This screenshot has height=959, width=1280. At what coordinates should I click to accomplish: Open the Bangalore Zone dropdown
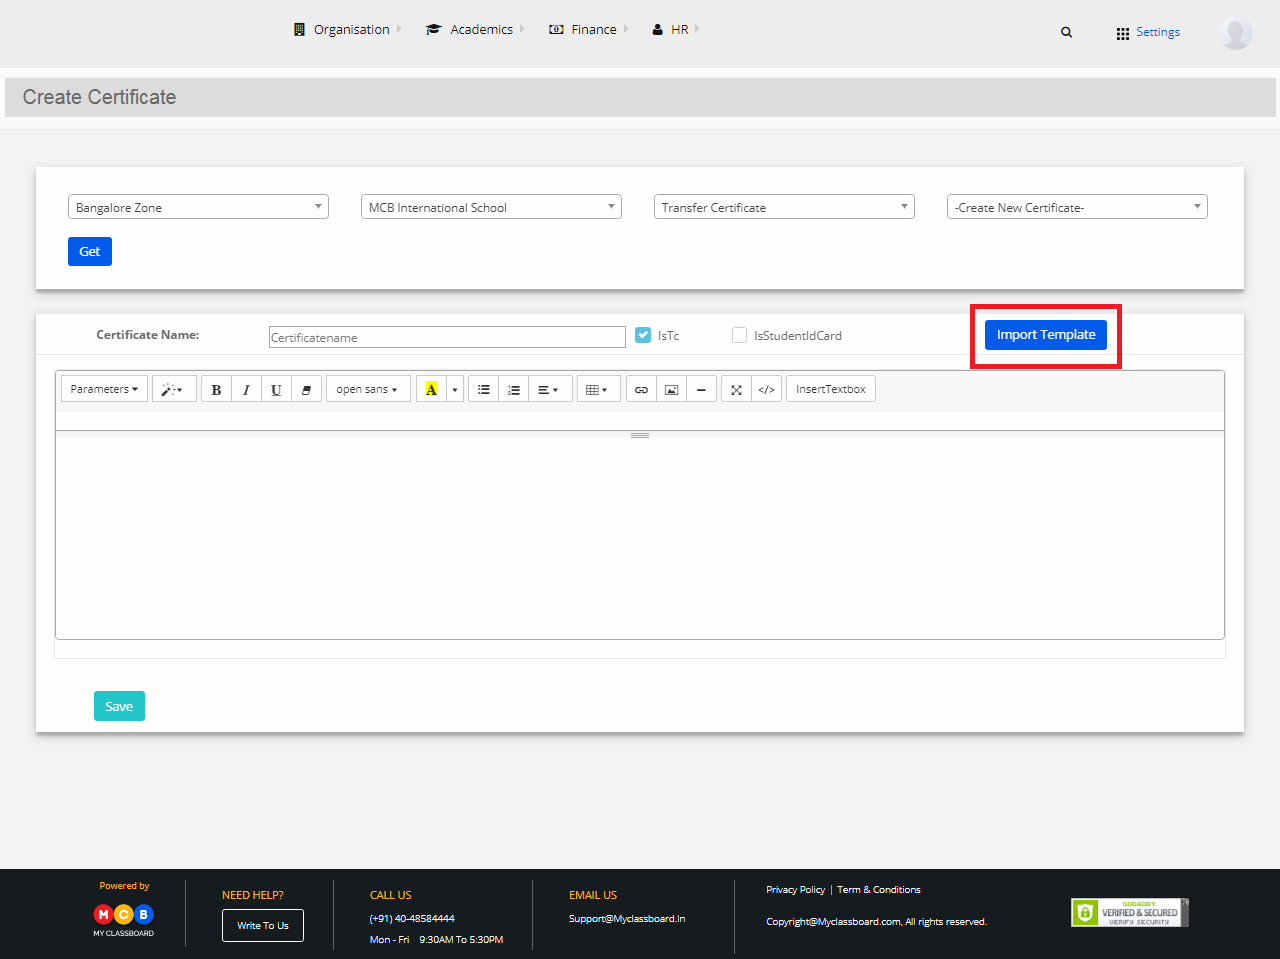pos(198,207)
